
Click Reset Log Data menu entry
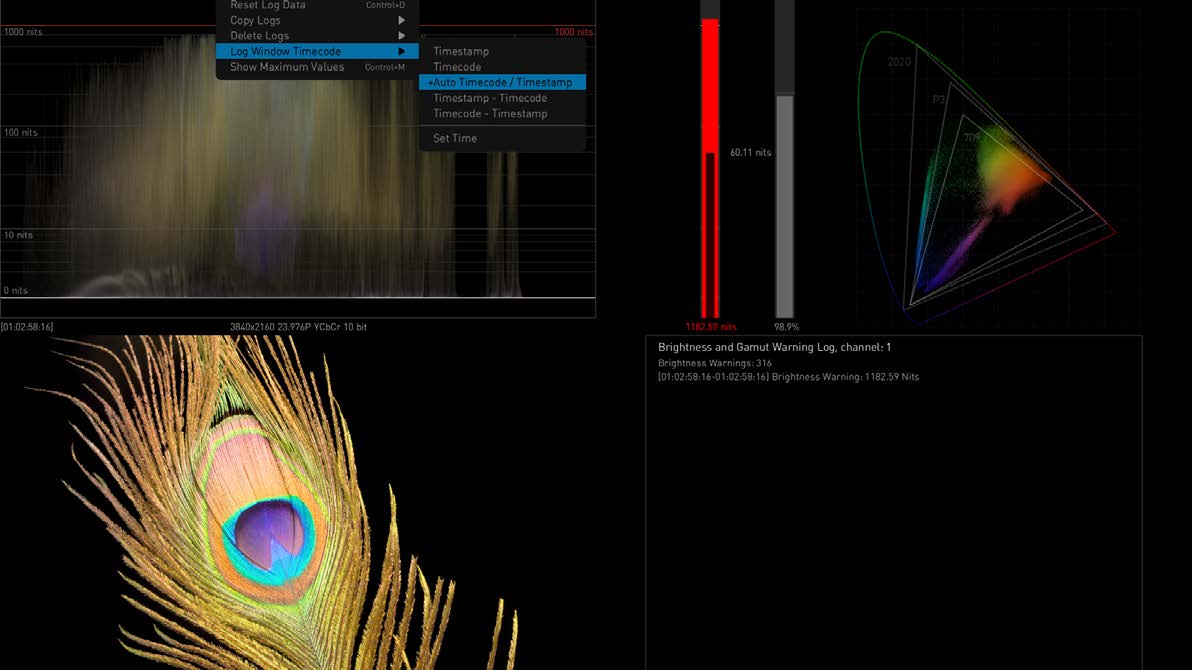pos(268,5)
